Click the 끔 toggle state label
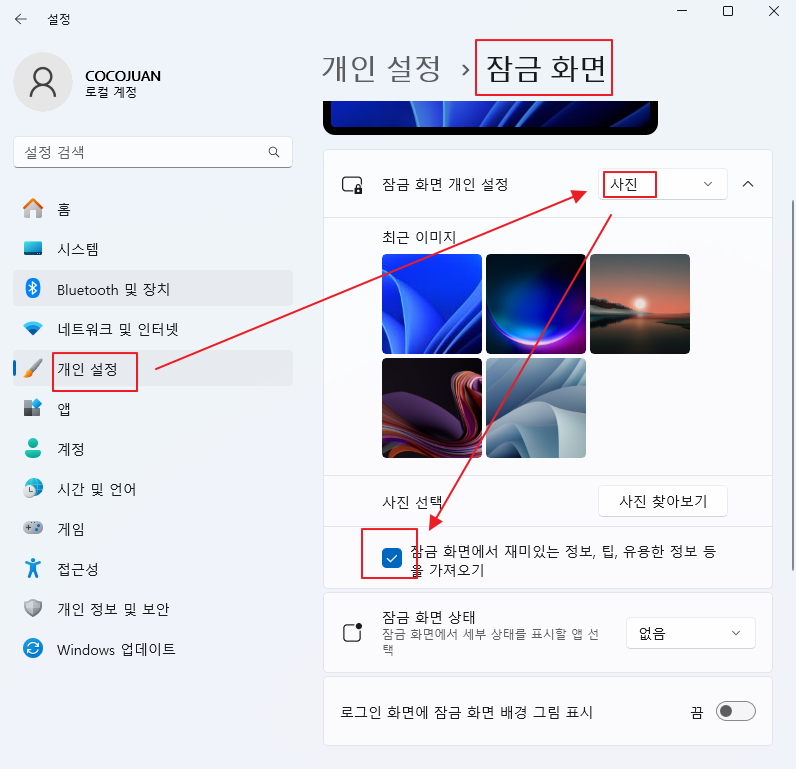This screenshot has height=769, width=796. (x=697, y=712)
